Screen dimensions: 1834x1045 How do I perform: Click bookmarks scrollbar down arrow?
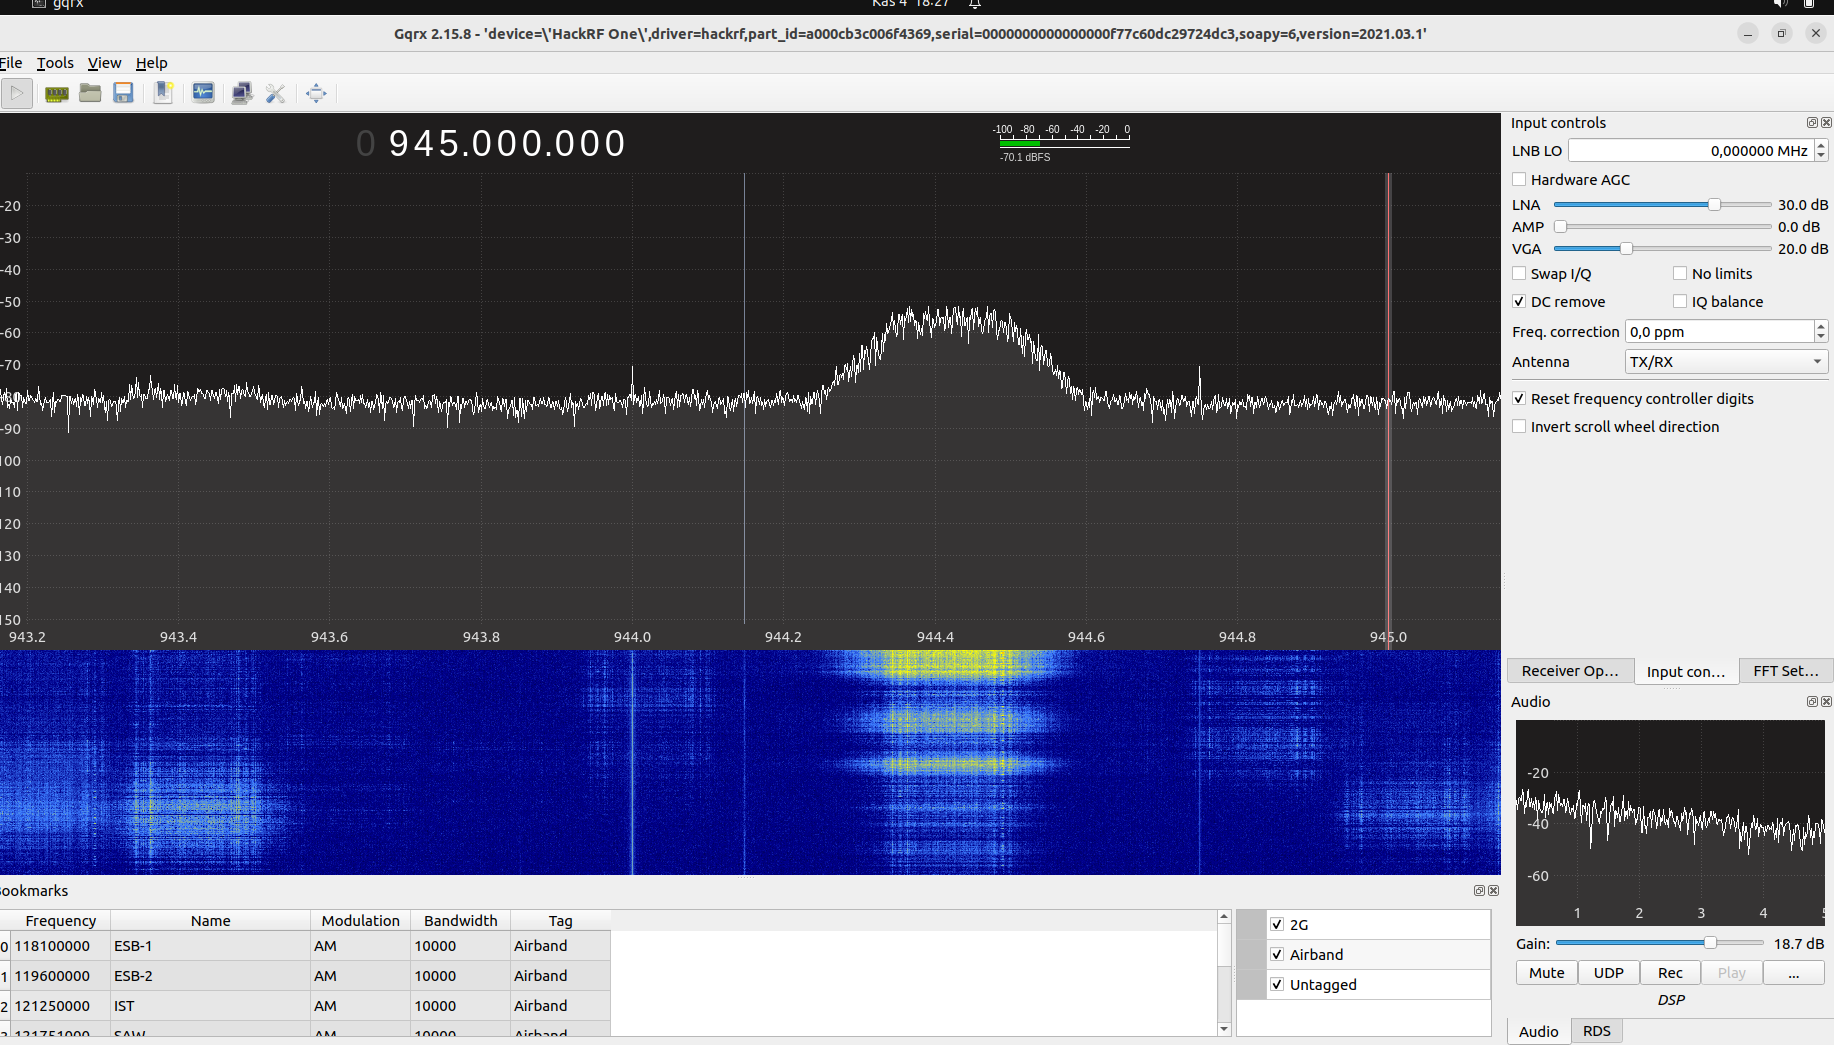pyautogui.click(x=1224, y=1029)
